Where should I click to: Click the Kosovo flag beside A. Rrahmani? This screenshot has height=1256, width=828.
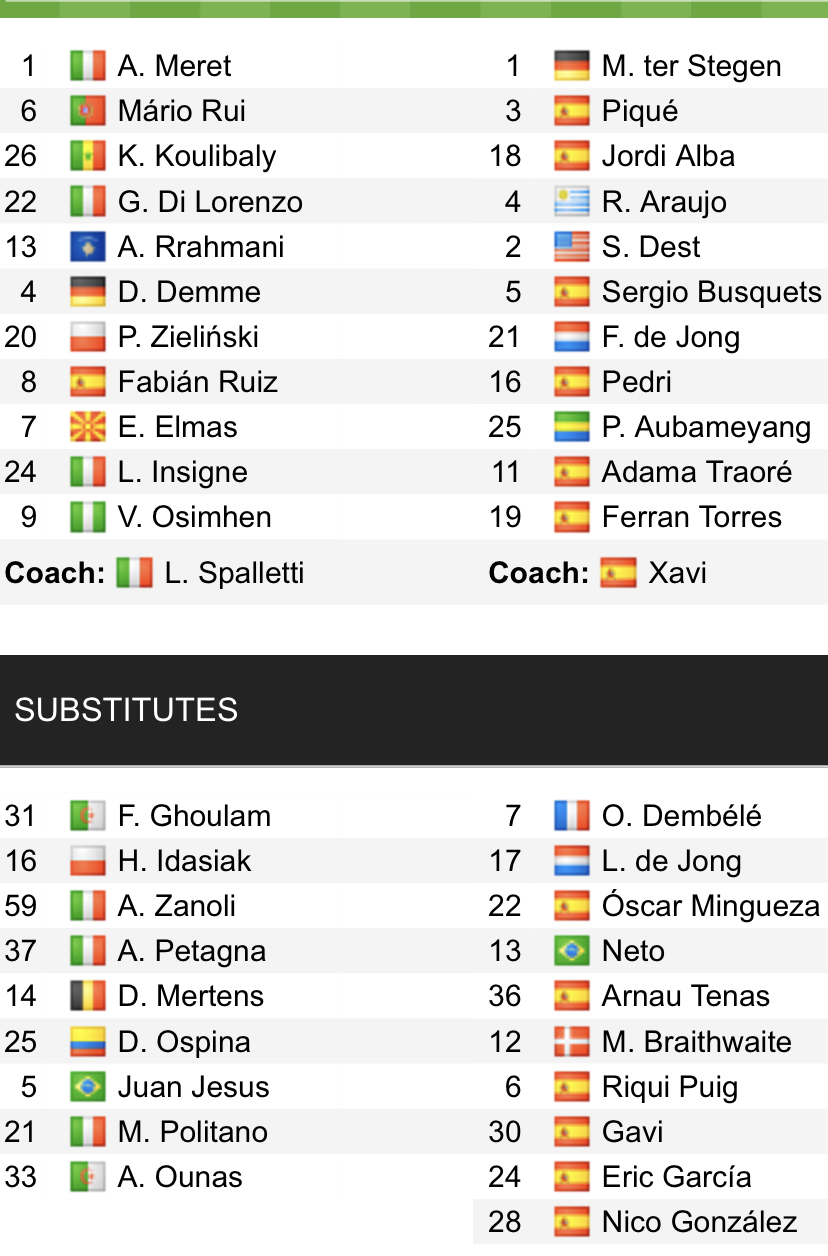pos(88,247)
